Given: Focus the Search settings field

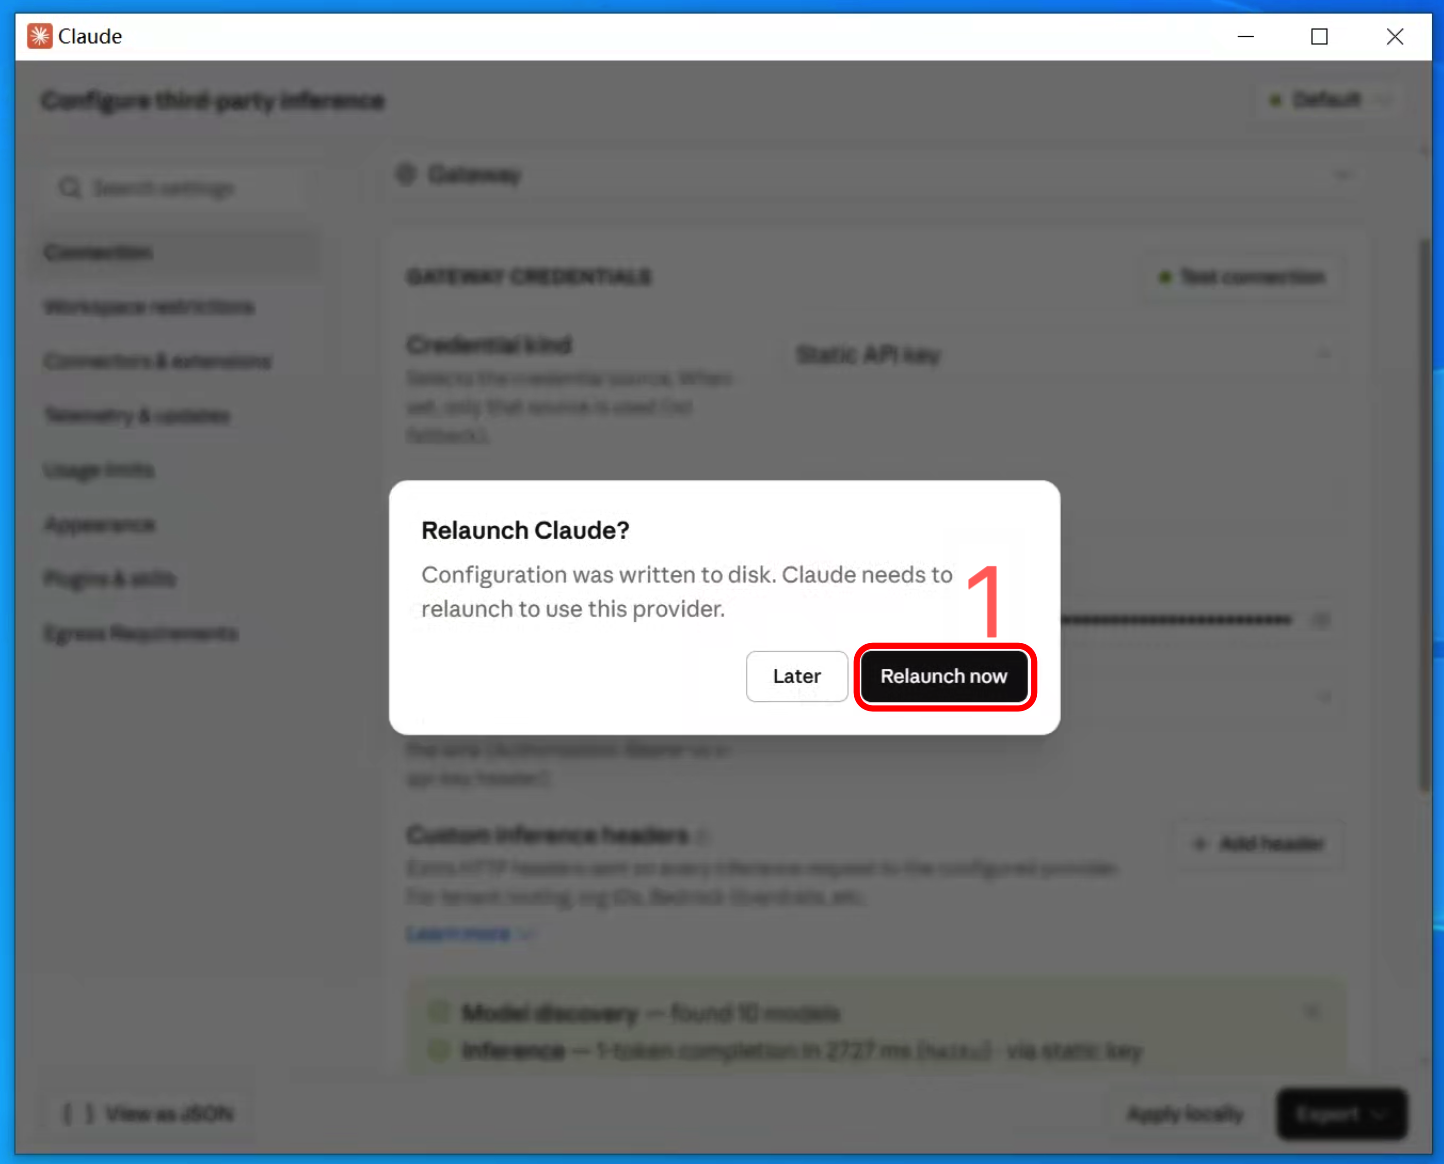Looking at the screenshot, I should (x=175, y=188).
